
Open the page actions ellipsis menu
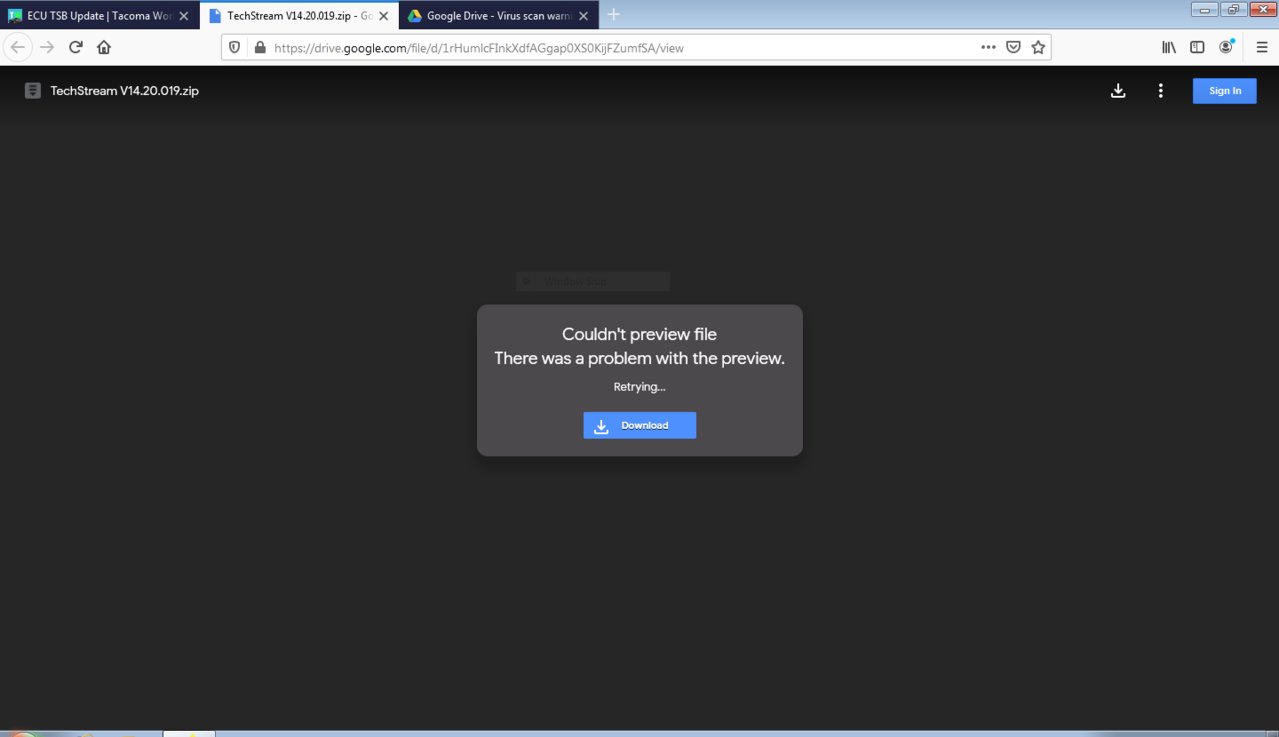[x=988, y=47]
